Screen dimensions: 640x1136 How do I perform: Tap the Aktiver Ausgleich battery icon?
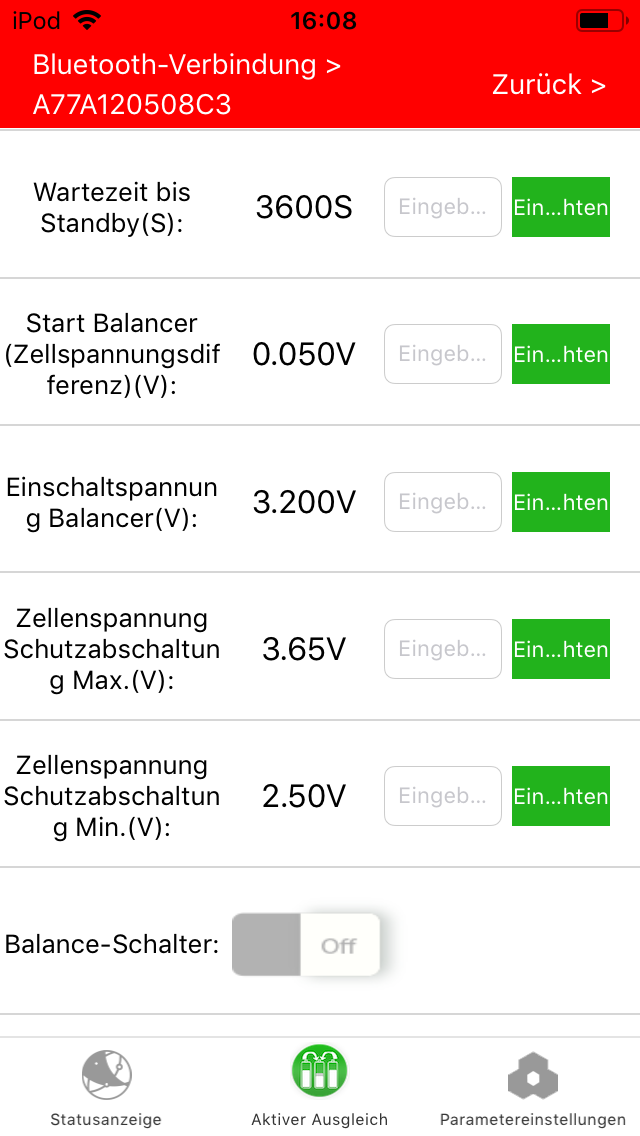(319, 1070)
